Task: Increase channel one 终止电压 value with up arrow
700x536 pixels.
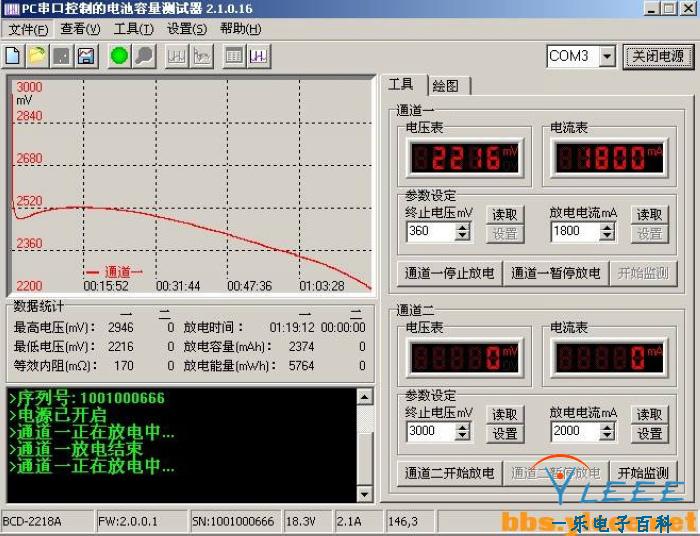Action: pos(462,227)
